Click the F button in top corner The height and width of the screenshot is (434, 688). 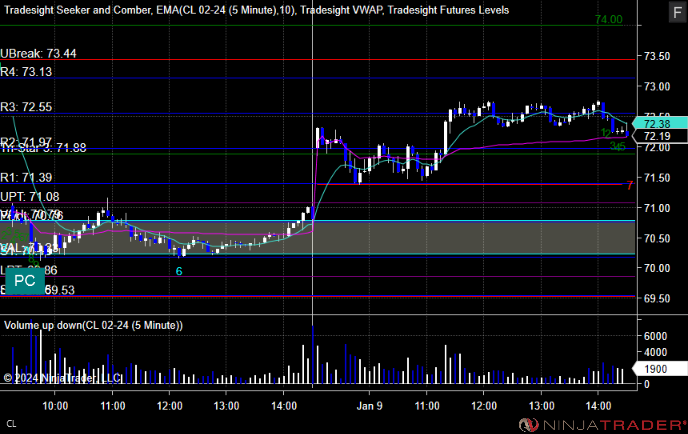pos(677,12)
